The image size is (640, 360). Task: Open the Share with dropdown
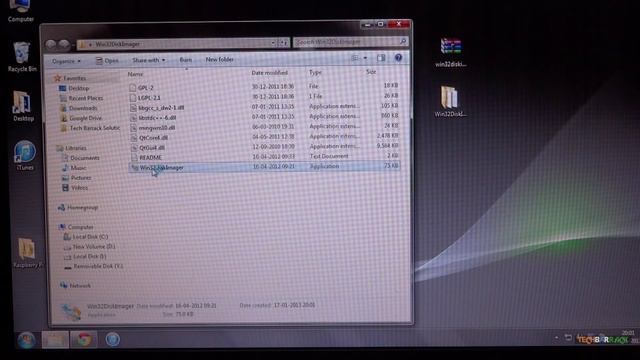pos(149,60)
